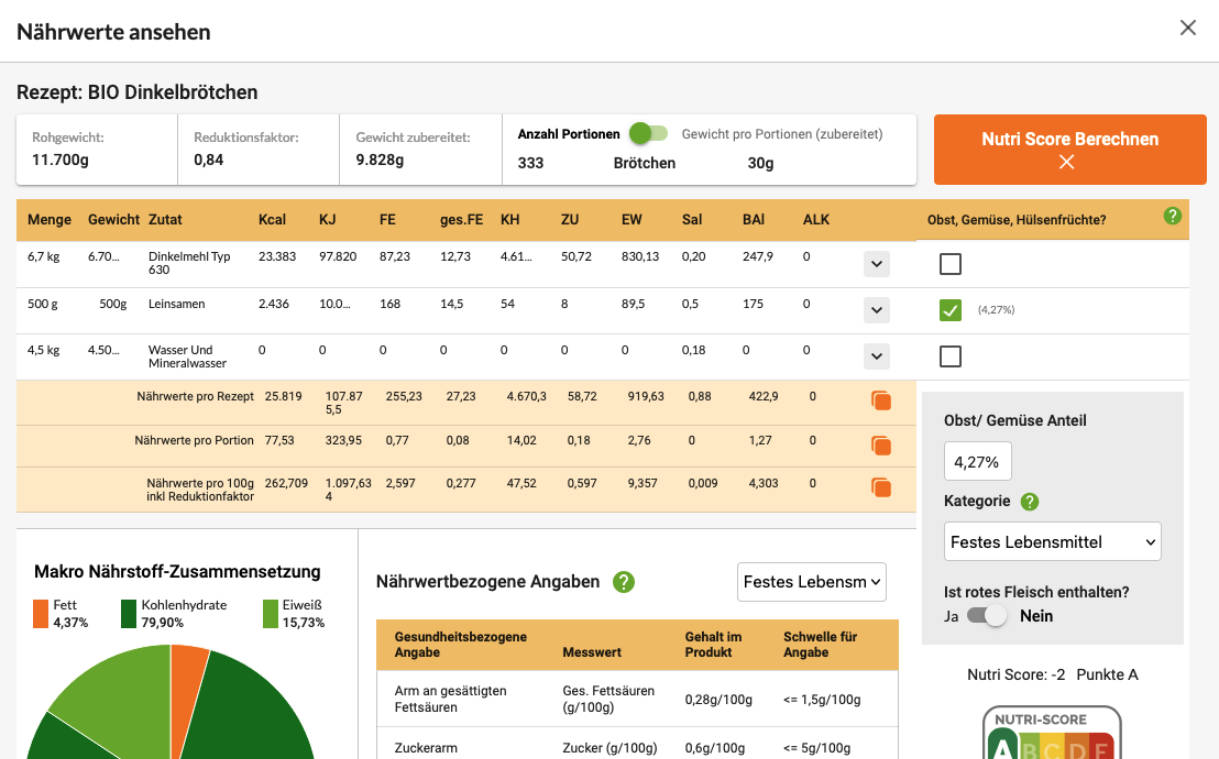This screenshot has width=1219, height=759.
Task: Click the portion count 333
Action: point(531,163)
